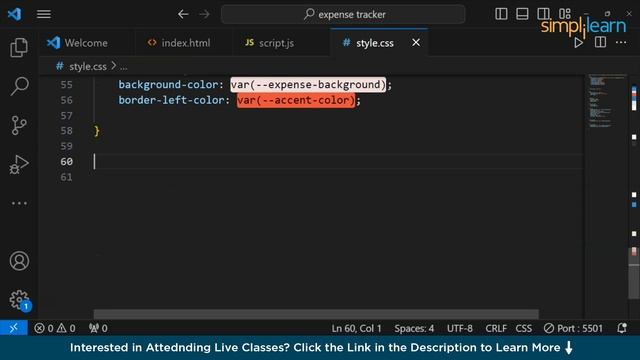Click Ln 60, Col 1 in status bar
This screenshot has height=360, width=640.
356,328
